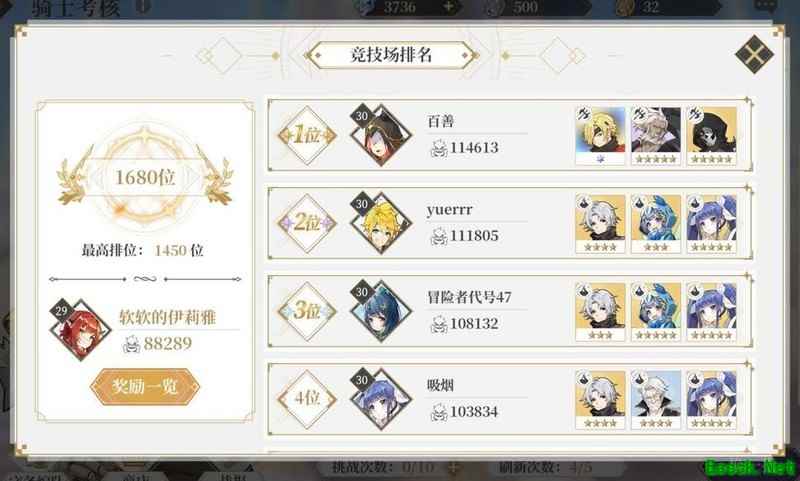Tap player 百善's avatar portrait

point(381,135)
